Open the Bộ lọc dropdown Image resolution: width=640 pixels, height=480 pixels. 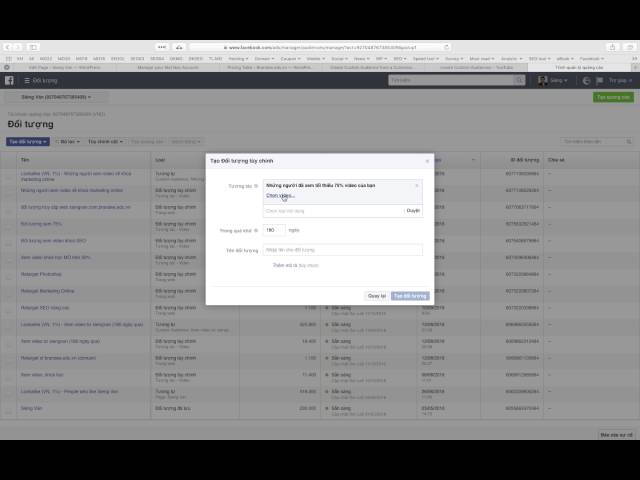(68, 142)
